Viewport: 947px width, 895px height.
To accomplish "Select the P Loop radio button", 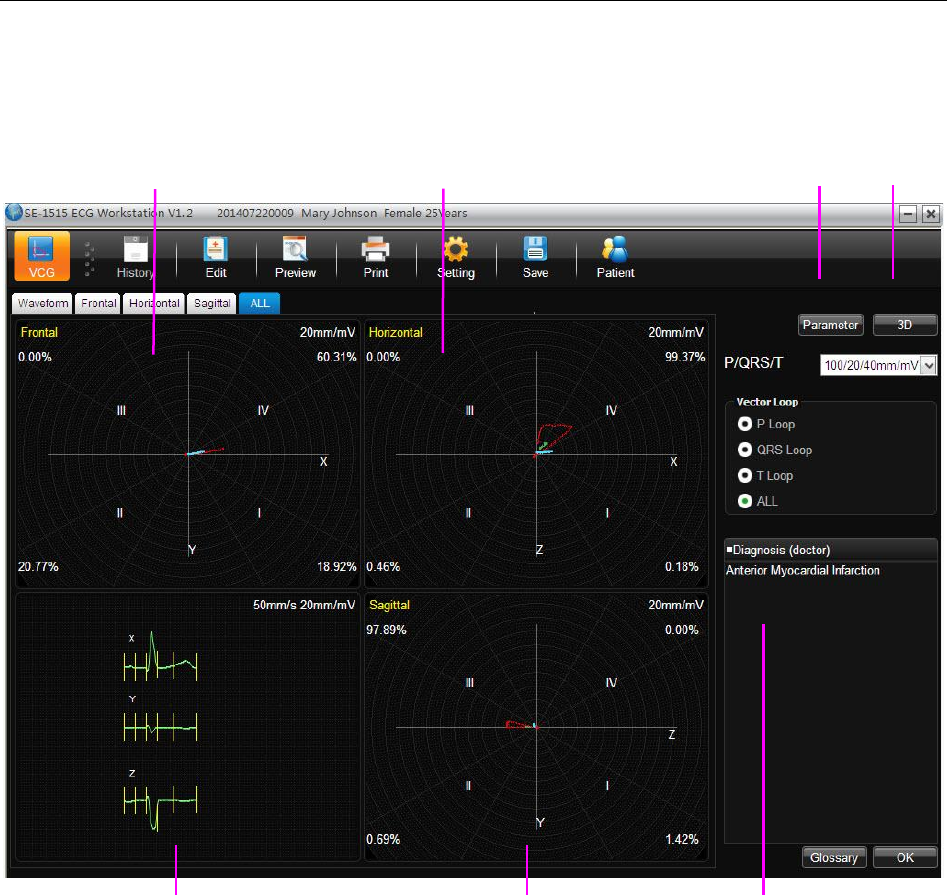I will [745, 424].
